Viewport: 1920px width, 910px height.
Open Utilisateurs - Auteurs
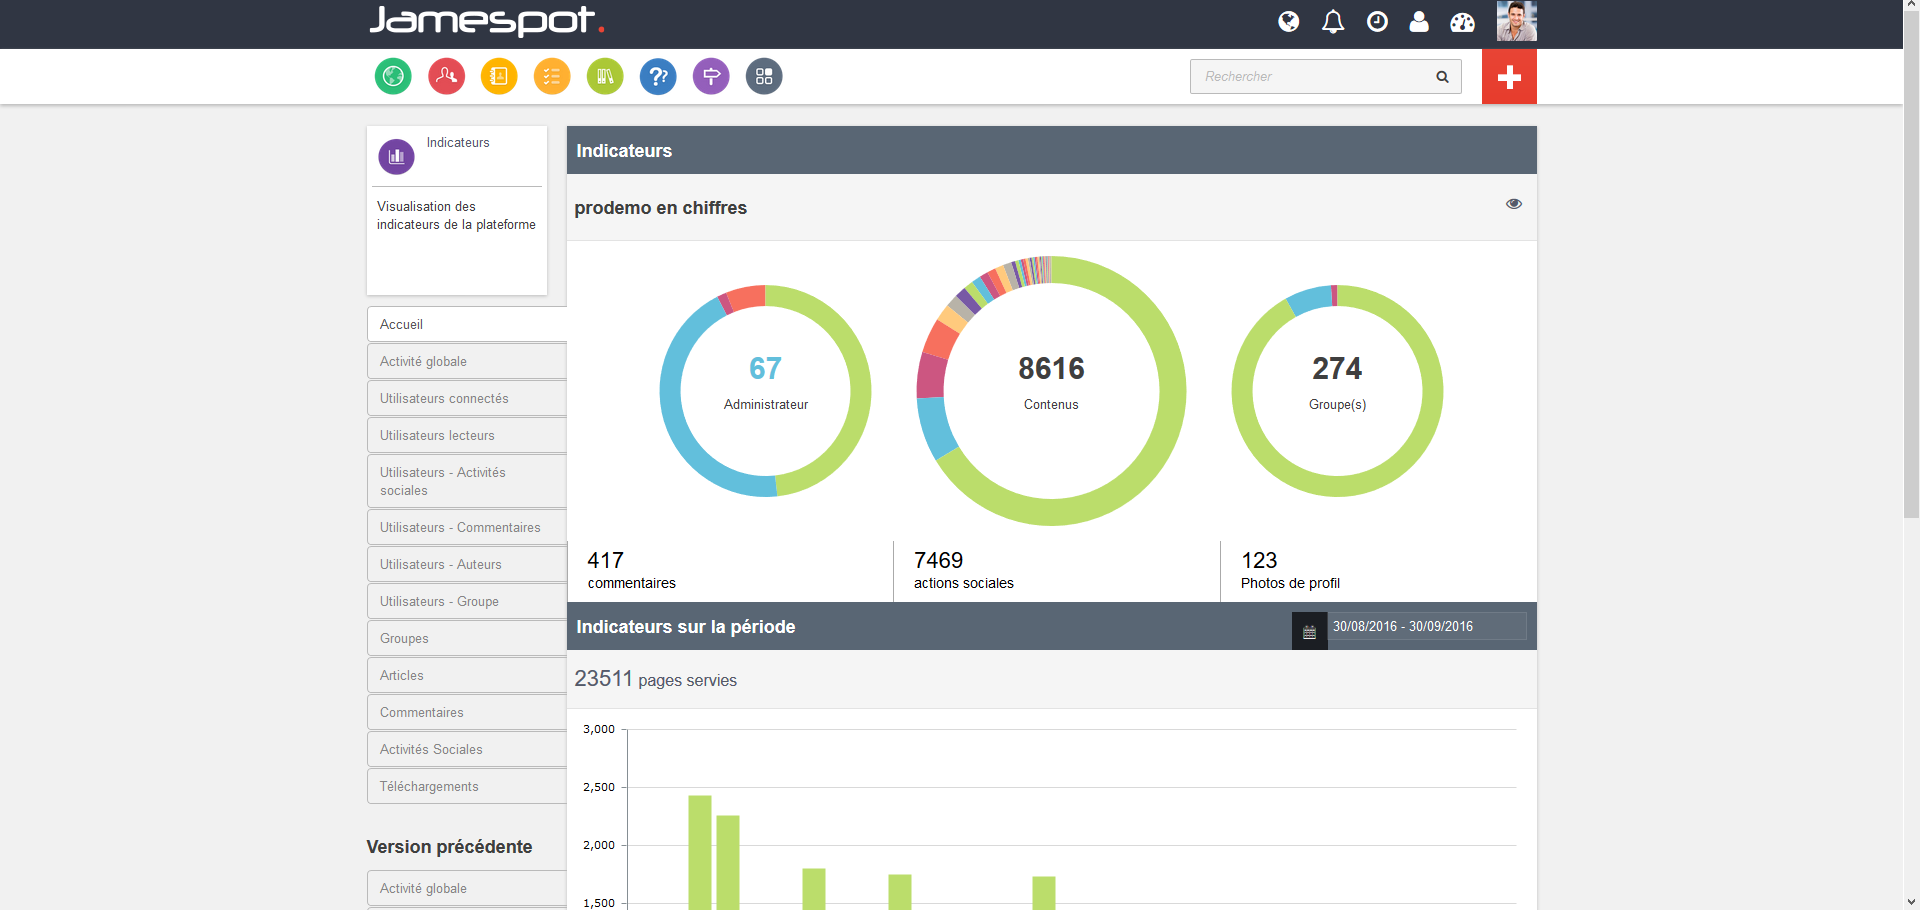467,565
